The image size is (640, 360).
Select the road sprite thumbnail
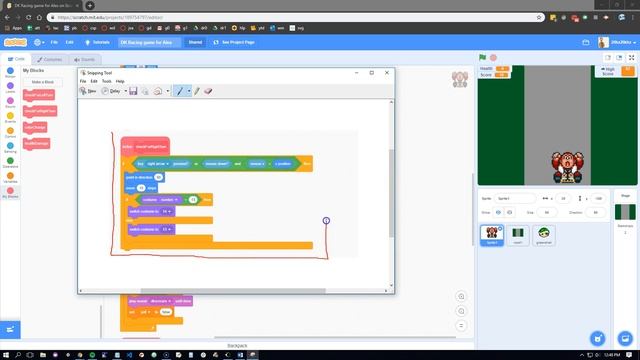coord(518,235)
